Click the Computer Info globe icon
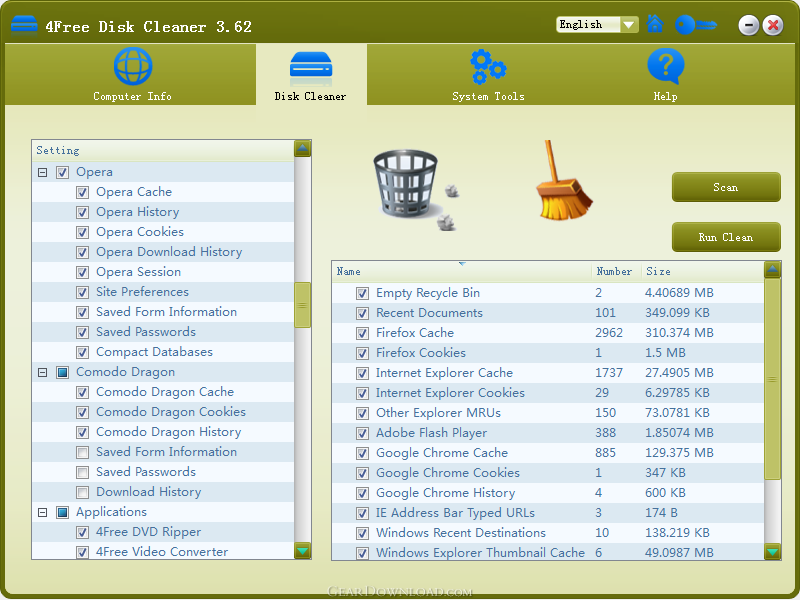The image size is (800, 600). (x=133, y=66)
